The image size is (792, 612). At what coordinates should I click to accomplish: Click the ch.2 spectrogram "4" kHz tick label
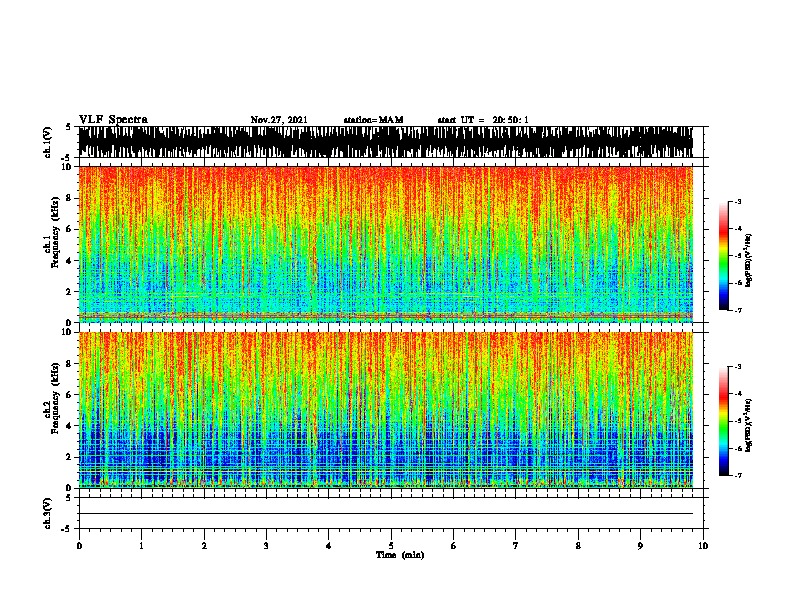[69, 426]
